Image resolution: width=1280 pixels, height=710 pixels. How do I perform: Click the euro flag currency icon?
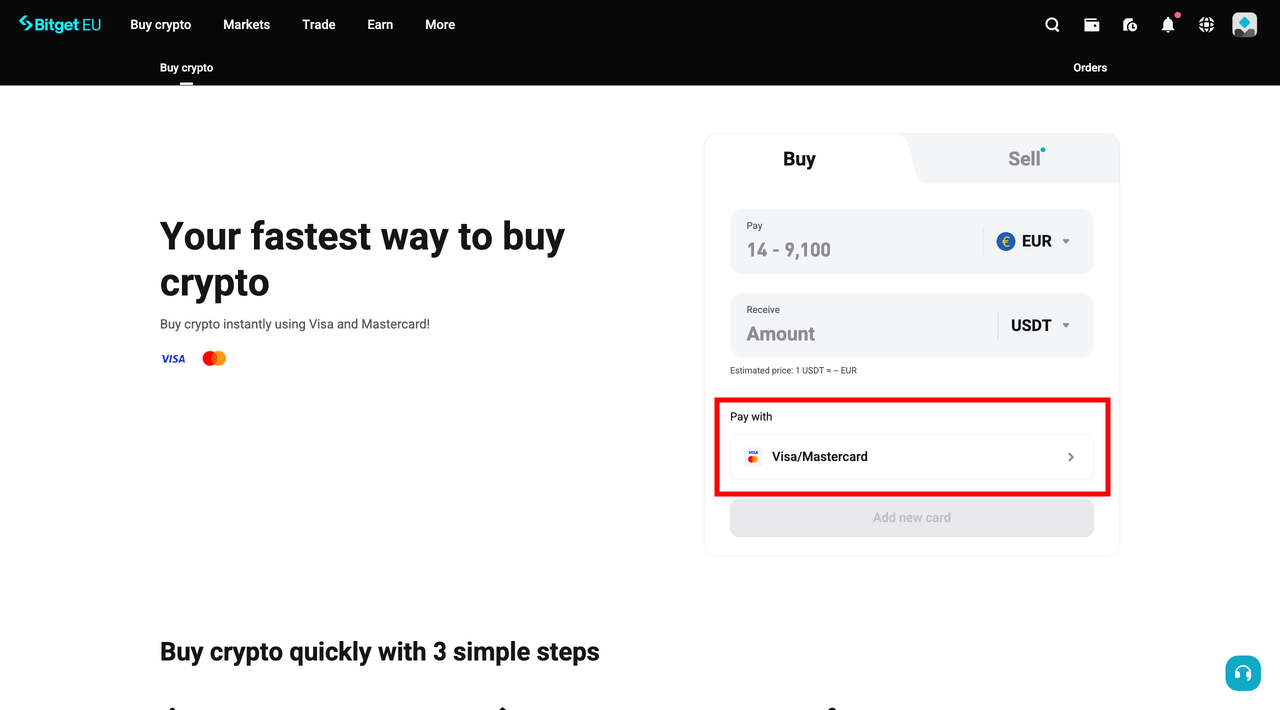click(1006, 241)
